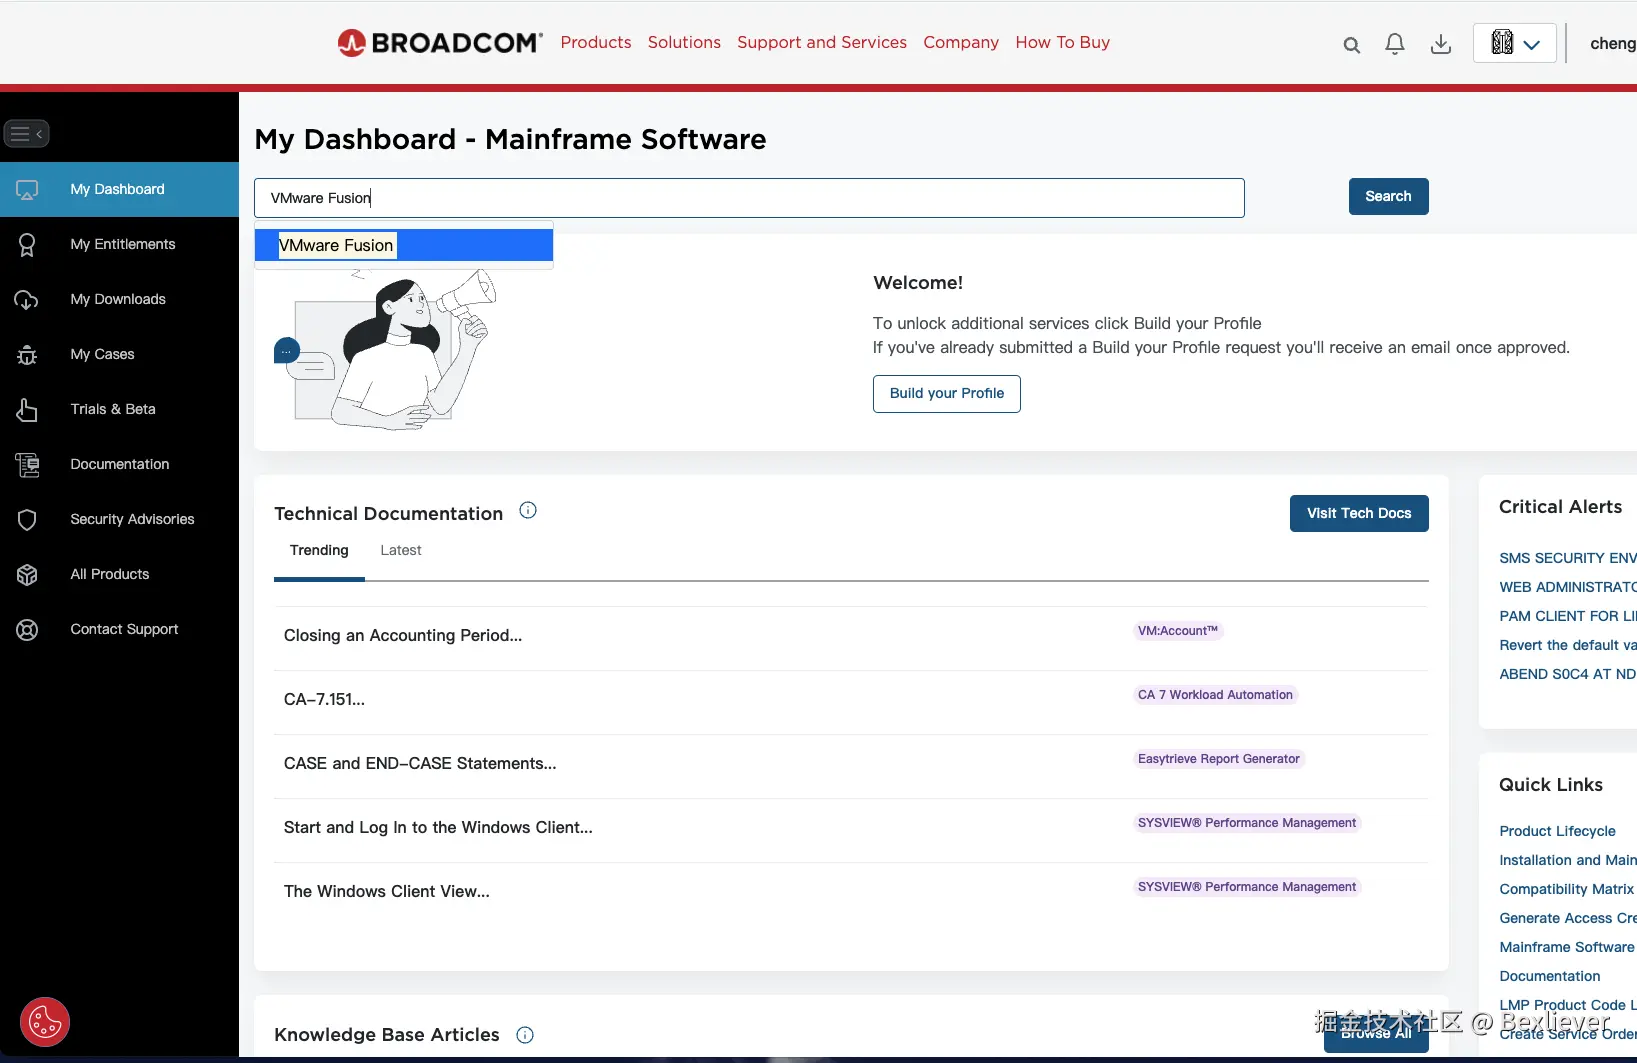Show info tooltip for Knowledge Base Articles

pyautogui.click(x=525, y=1035)
